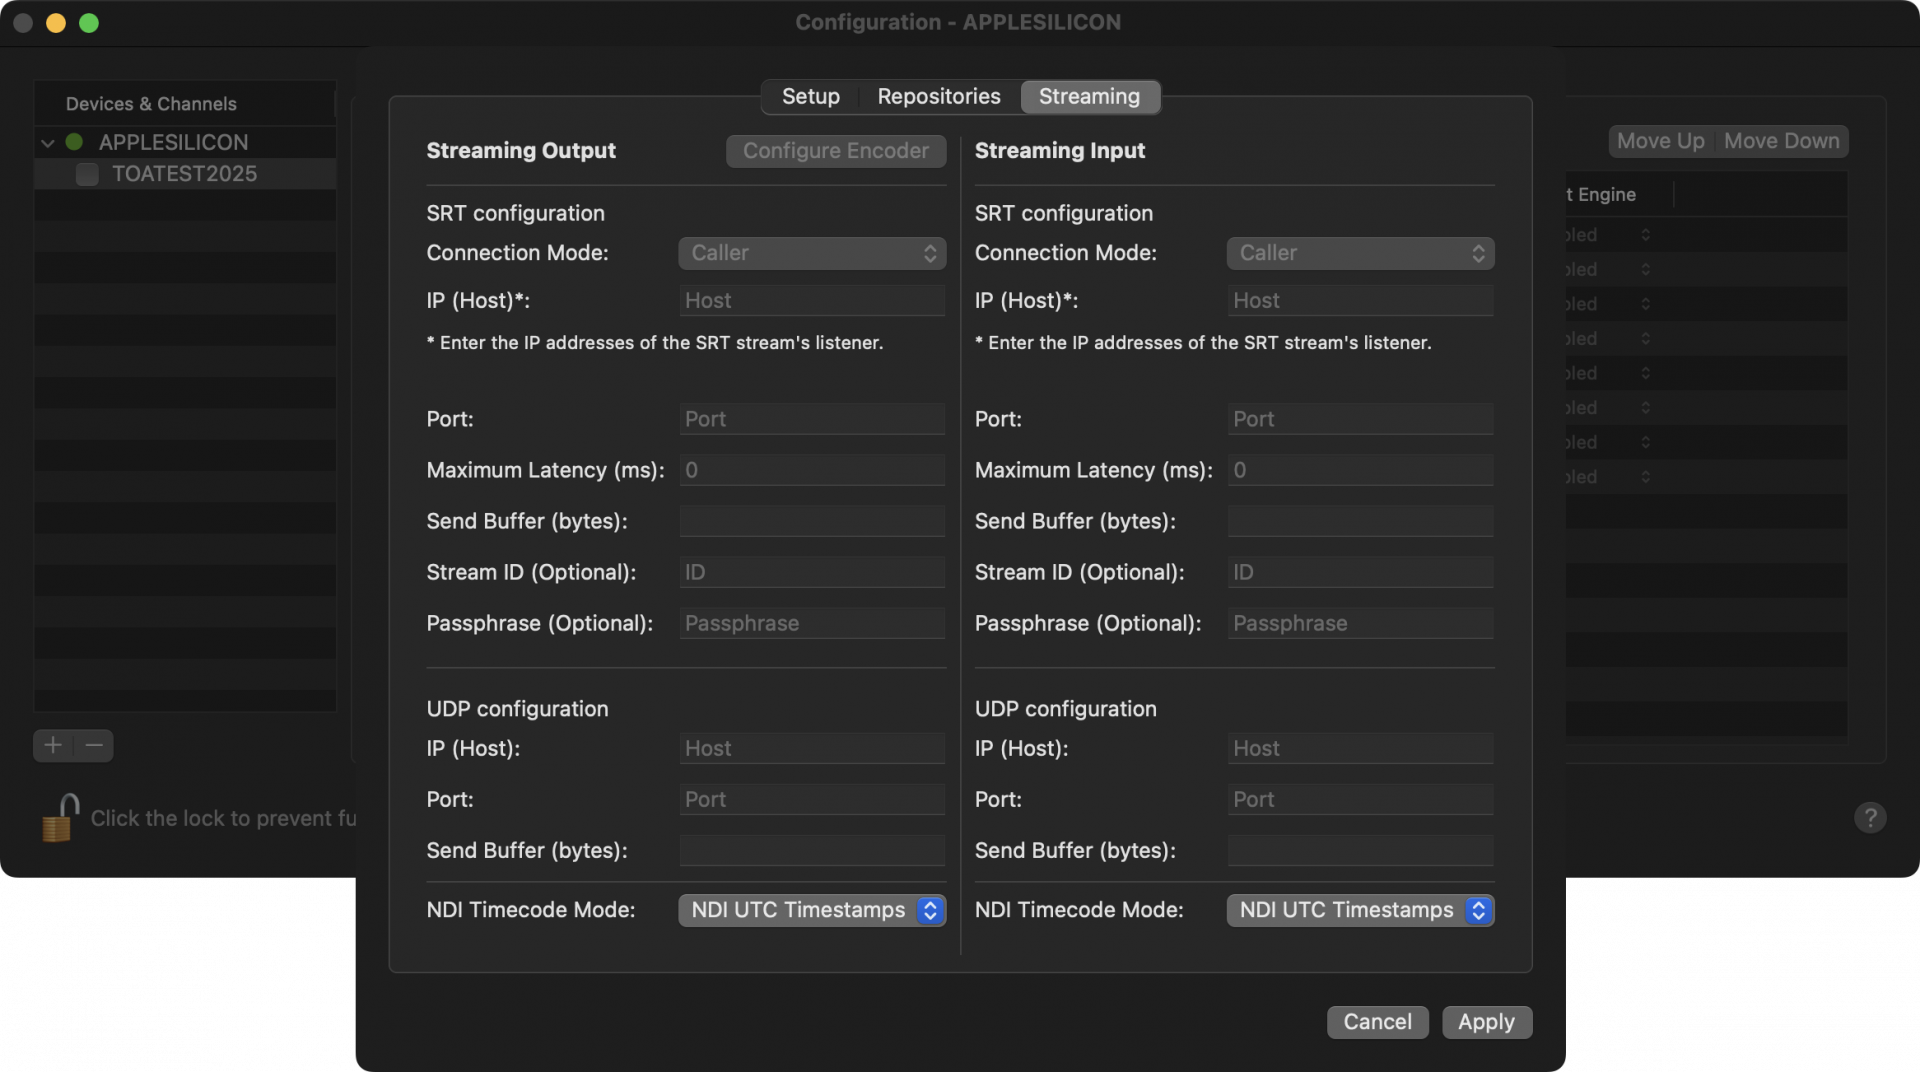Screen dimensions: 1920x1072
Task: Switch to the Setup tab
Action: click(x=810, y=96)
